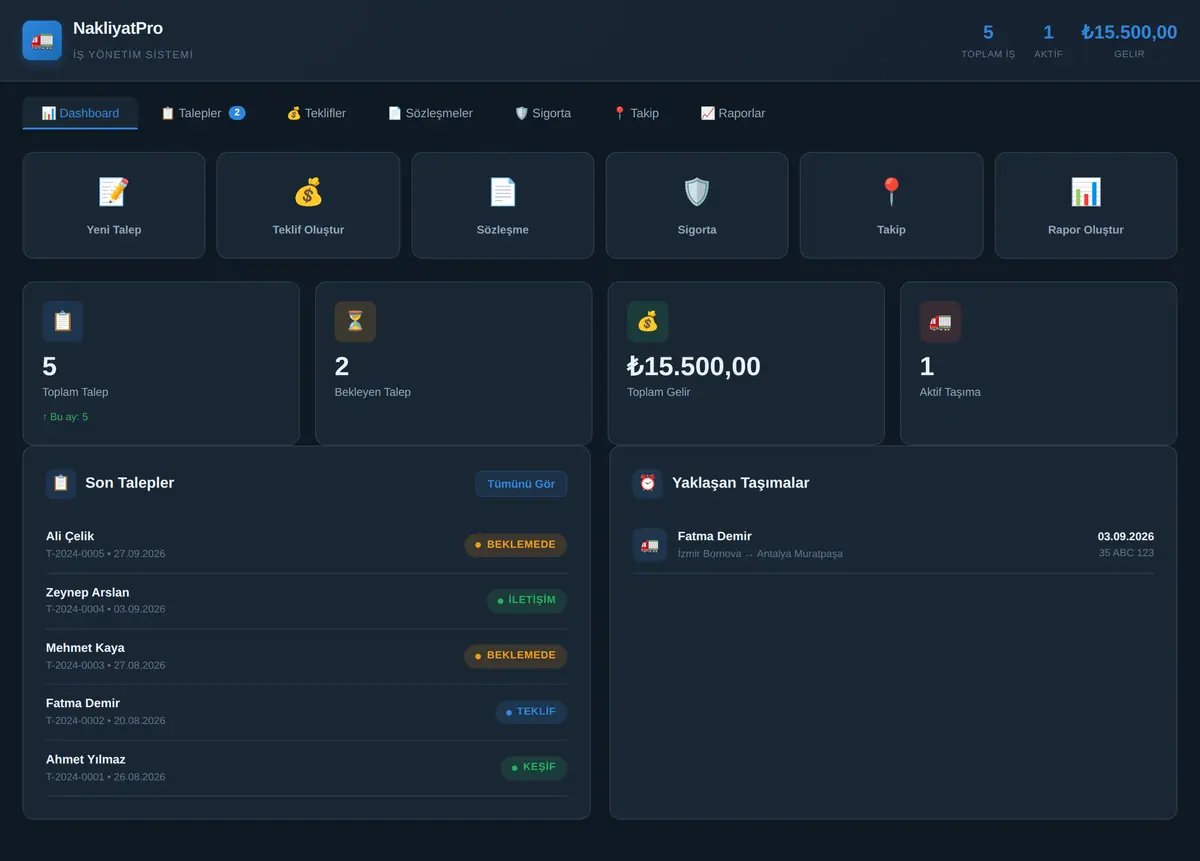Click the NakliyatPro truck logo icon
The width and height of the screenshot is (1200, 861).
coord(42,41)
